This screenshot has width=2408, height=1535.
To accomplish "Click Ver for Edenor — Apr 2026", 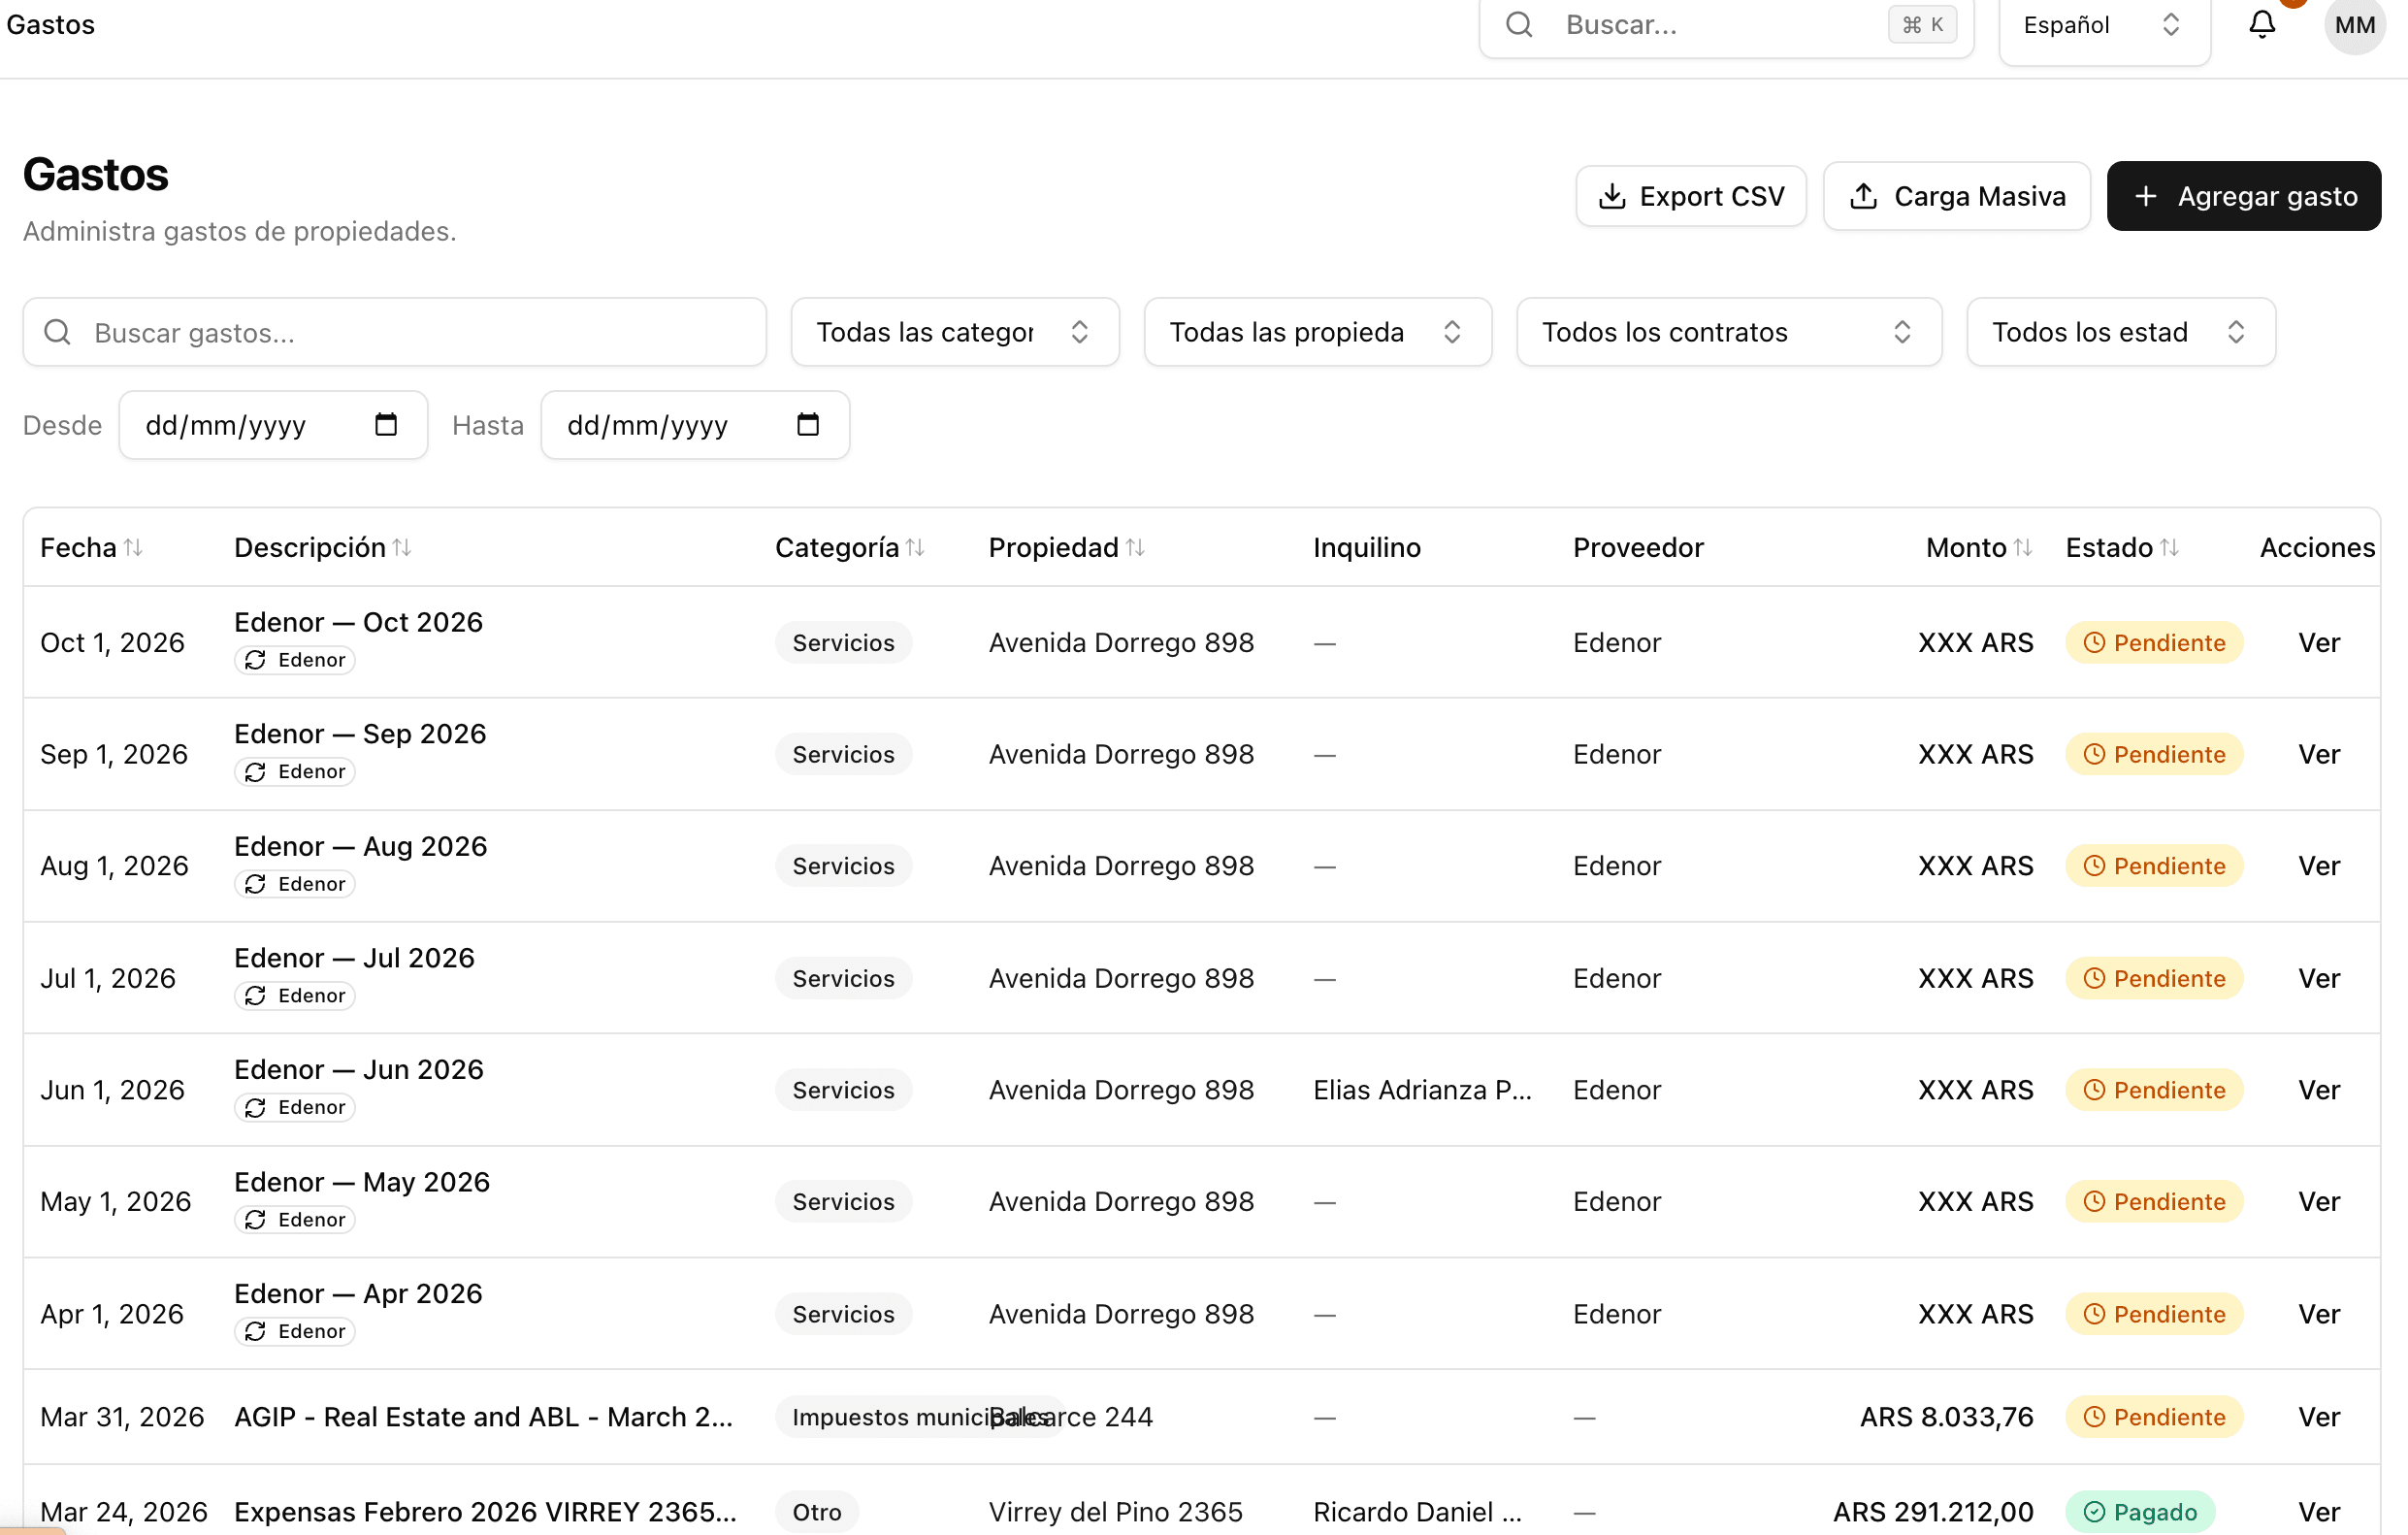I will click(x=2318, y=1314).
